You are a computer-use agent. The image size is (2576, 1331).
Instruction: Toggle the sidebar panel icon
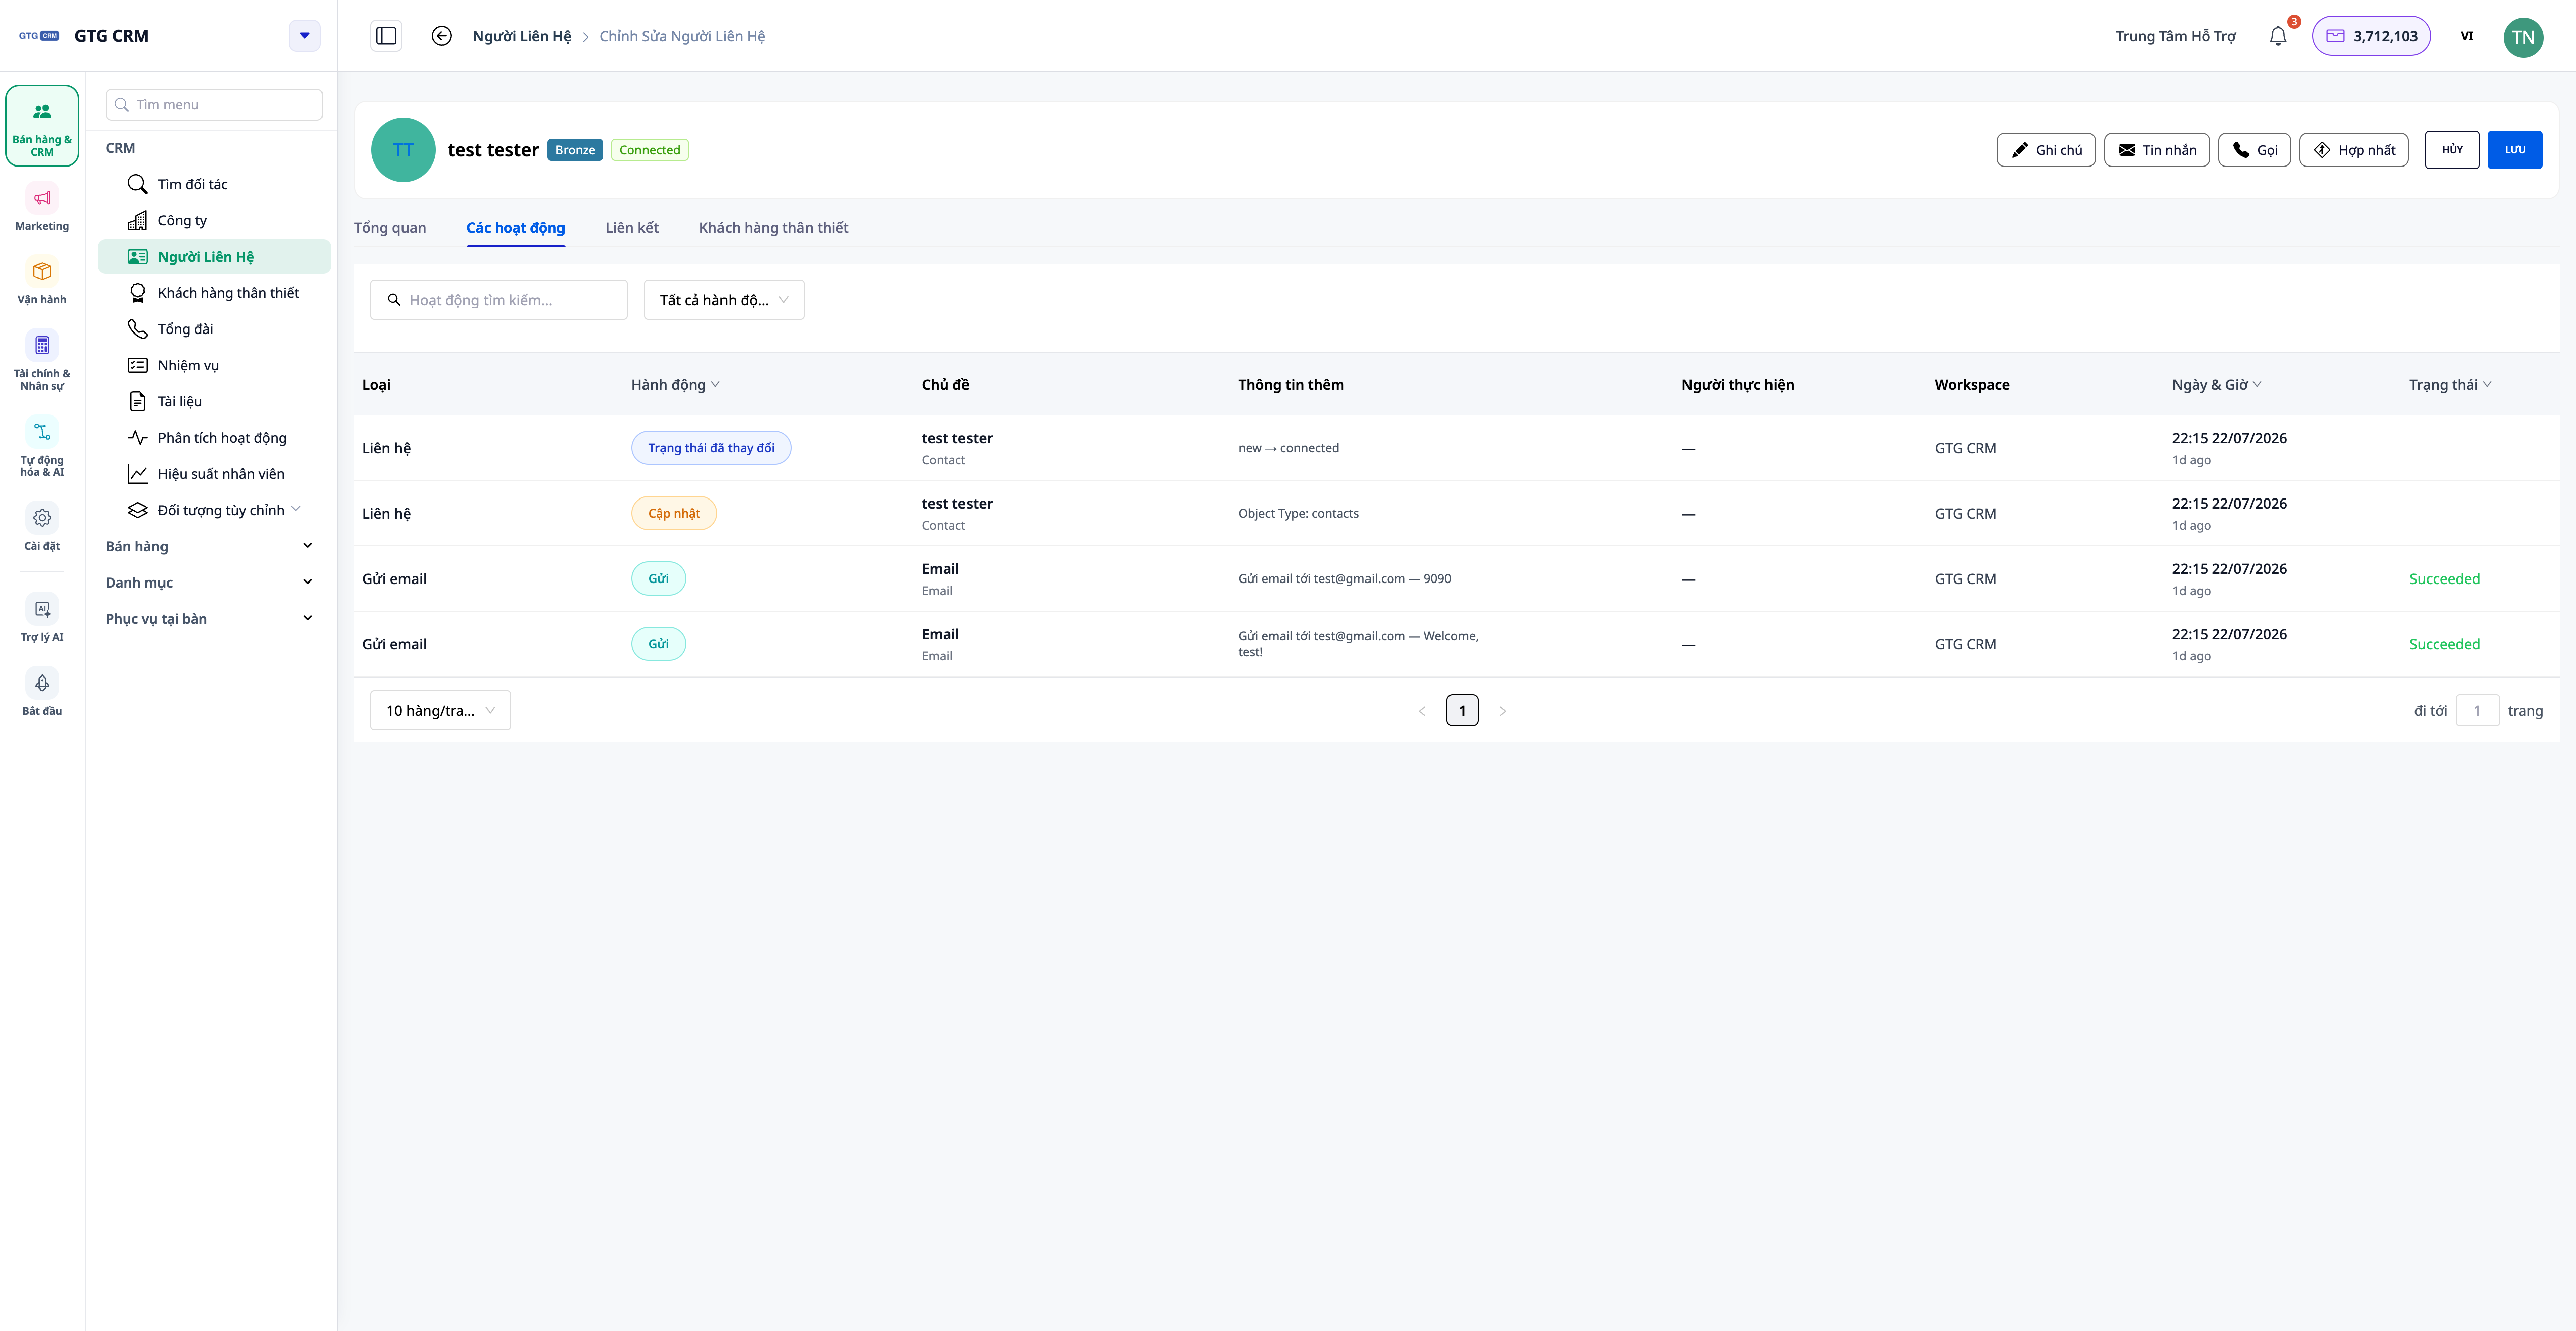[386, 36]
